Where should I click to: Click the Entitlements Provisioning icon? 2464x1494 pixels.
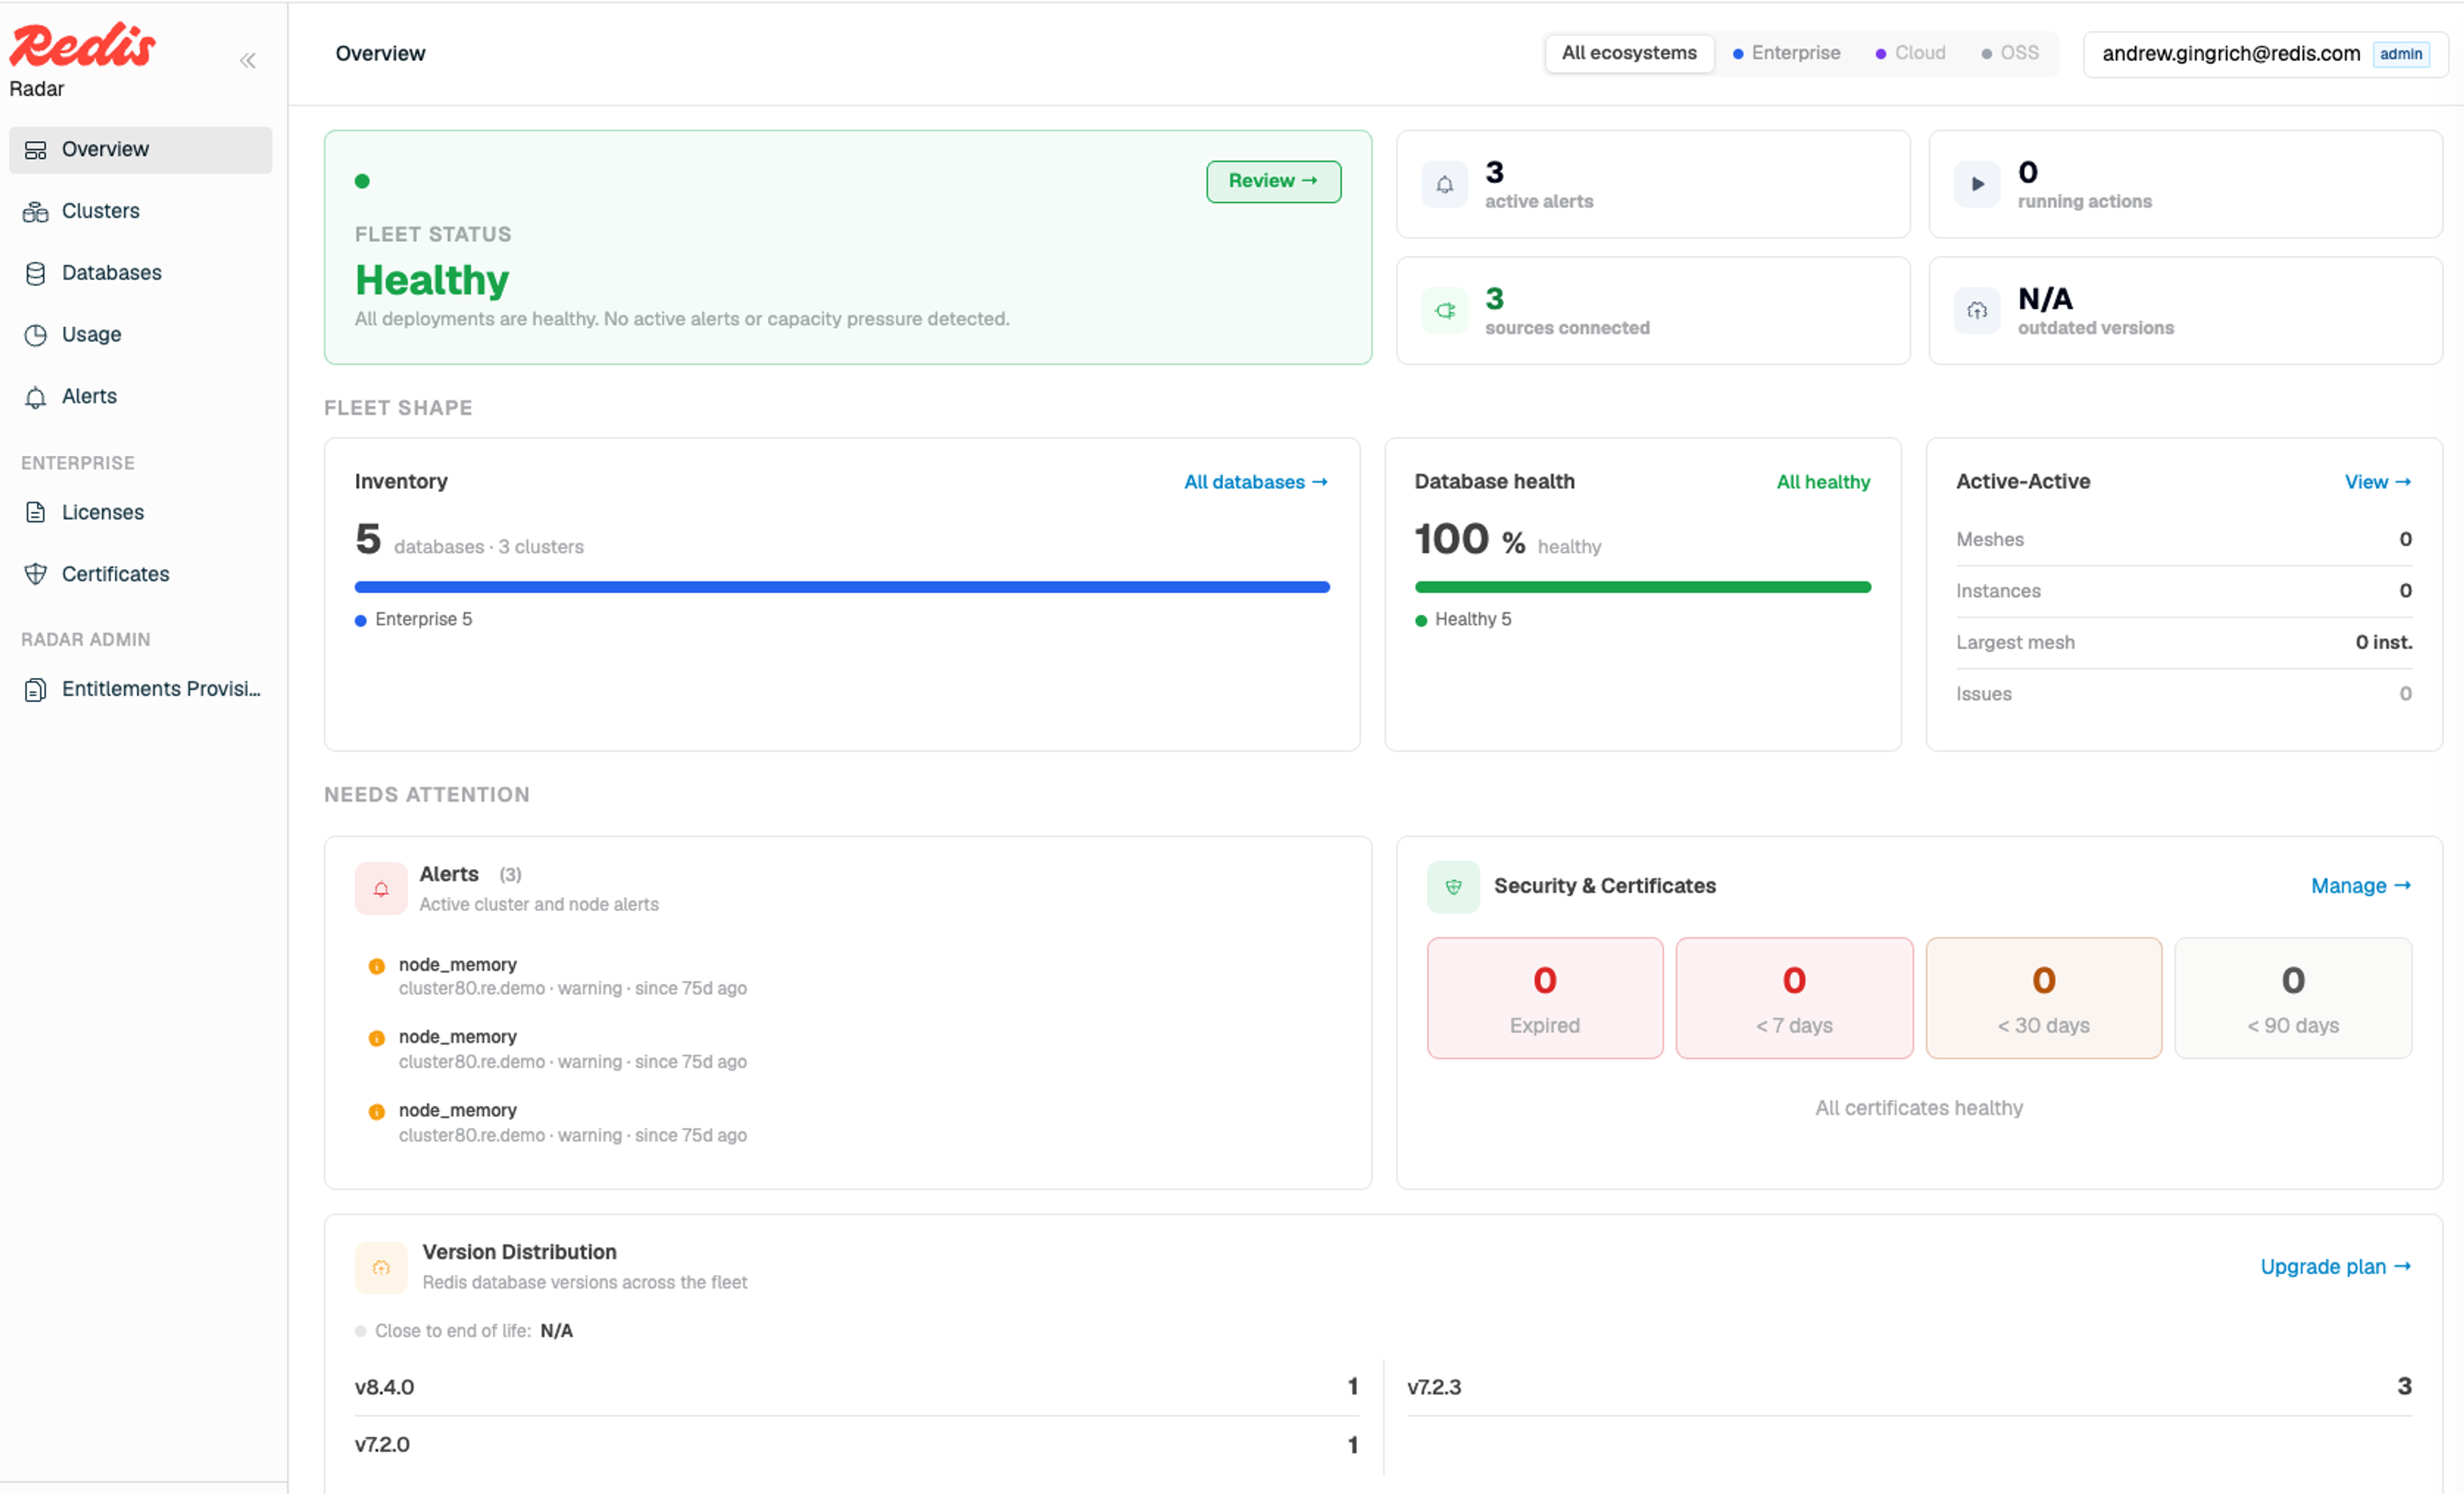[36, 690]
